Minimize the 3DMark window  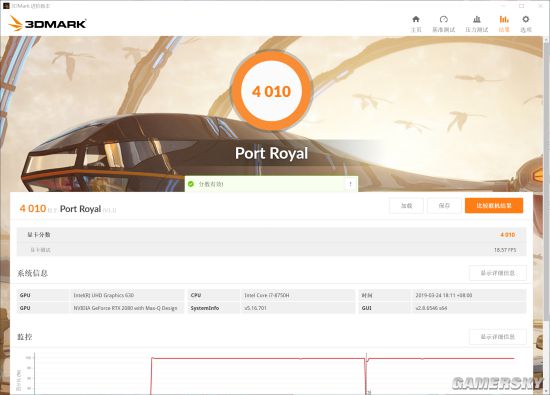(x=503, y=6)
